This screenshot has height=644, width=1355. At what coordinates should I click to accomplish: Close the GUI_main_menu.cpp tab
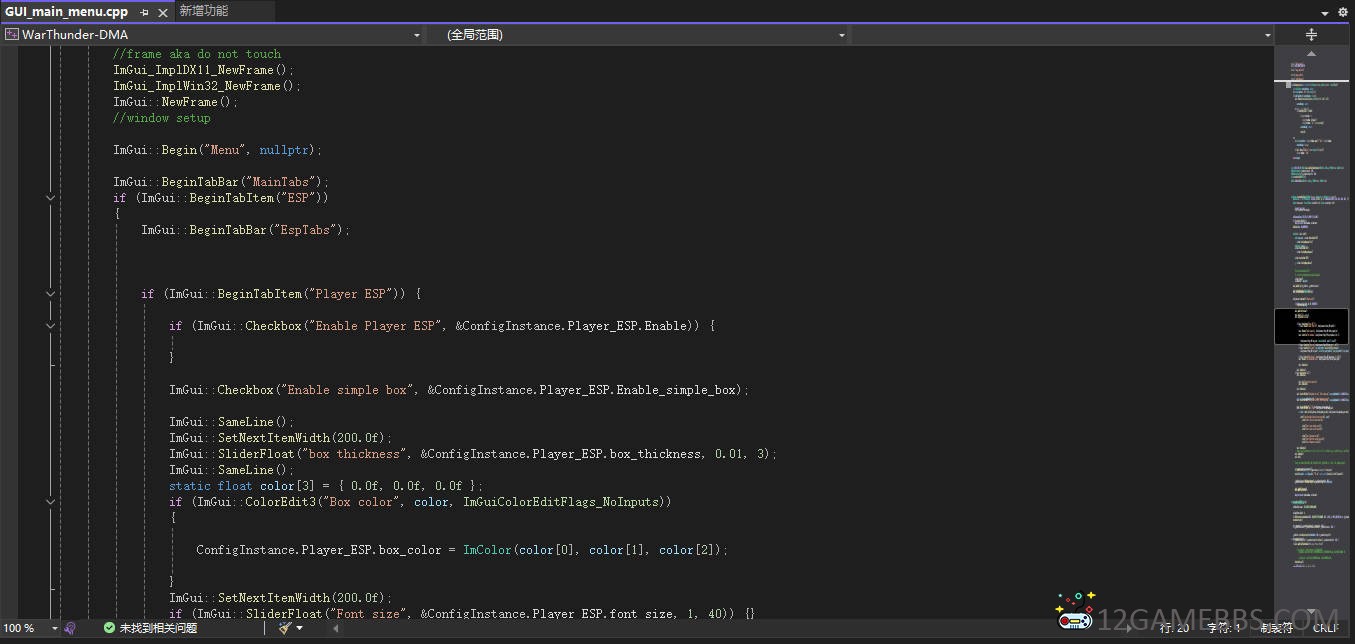[163, 12]
